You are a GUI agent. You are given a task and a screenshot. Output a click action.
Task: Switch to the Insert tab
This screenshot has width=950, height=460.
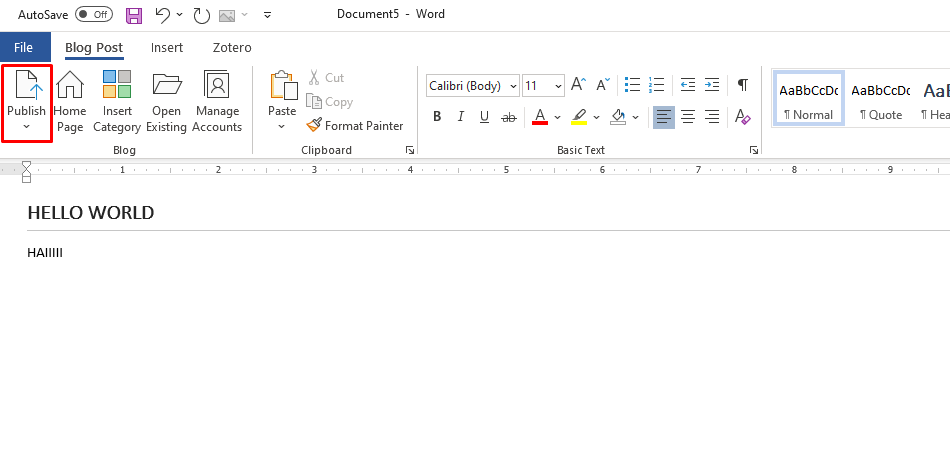click(x=167, y=47)
